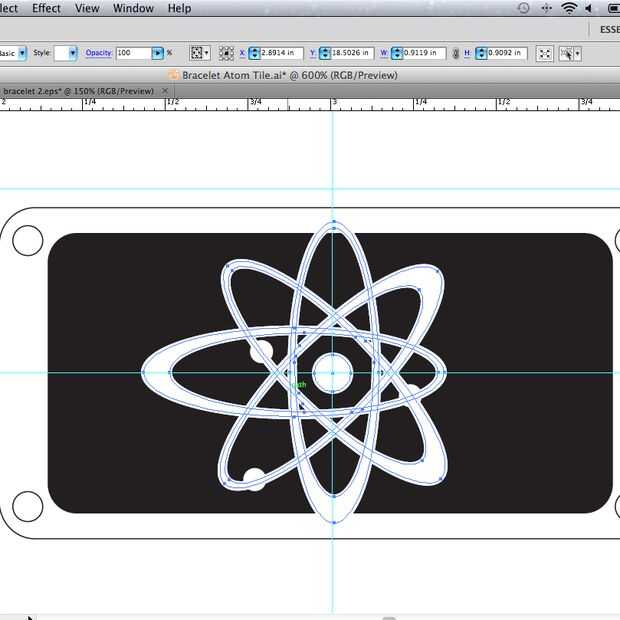Click the X position link label

242,53
